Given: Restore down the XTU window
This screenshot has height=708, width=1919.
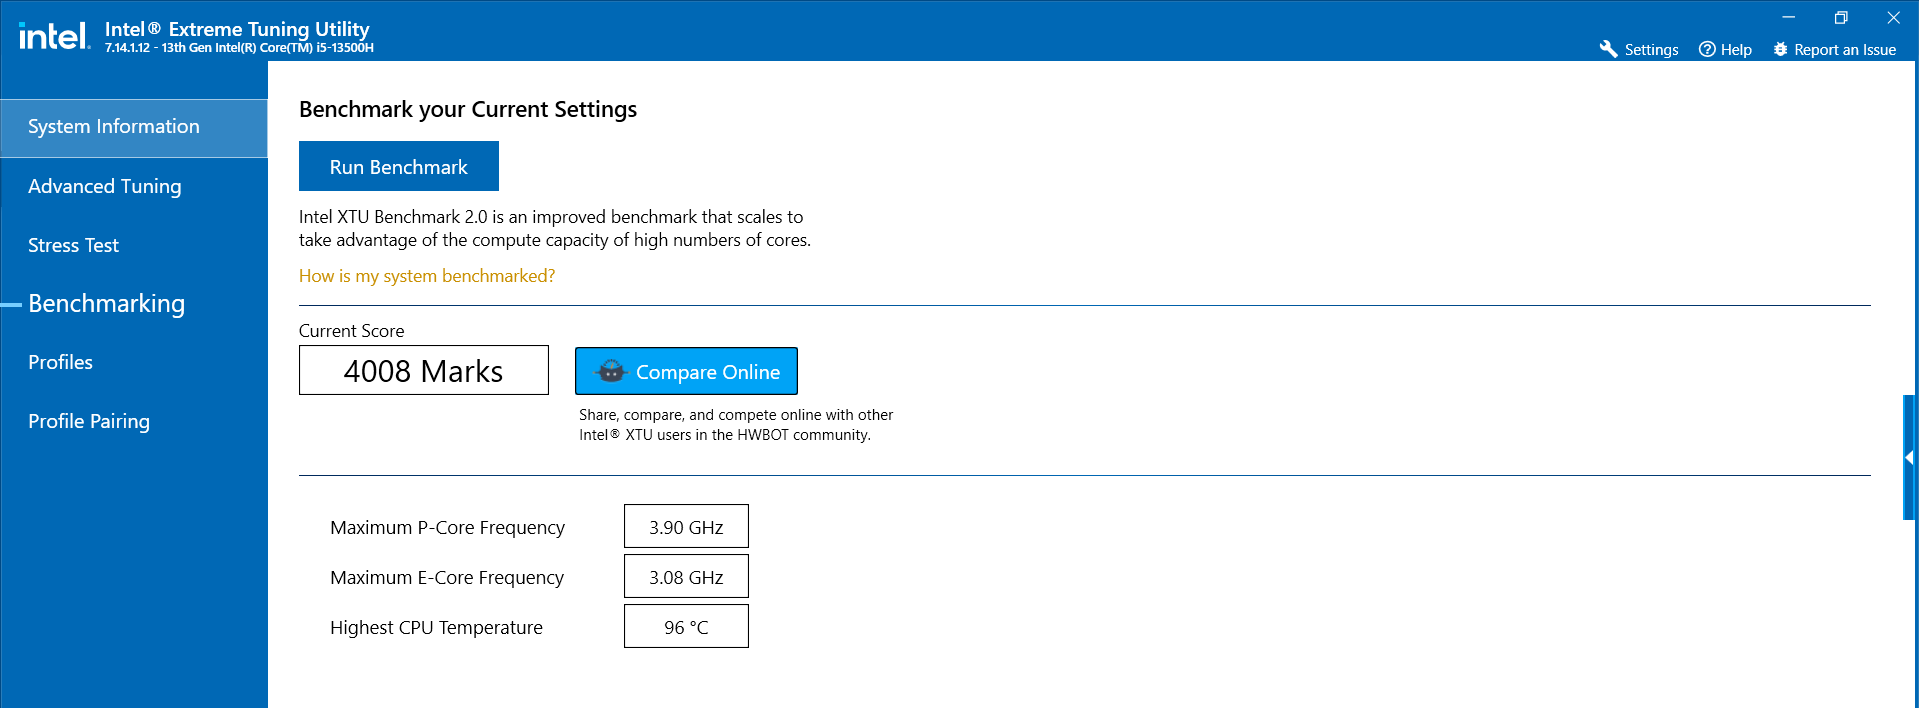Looking at the screenshot, I should click(1841, 17).
